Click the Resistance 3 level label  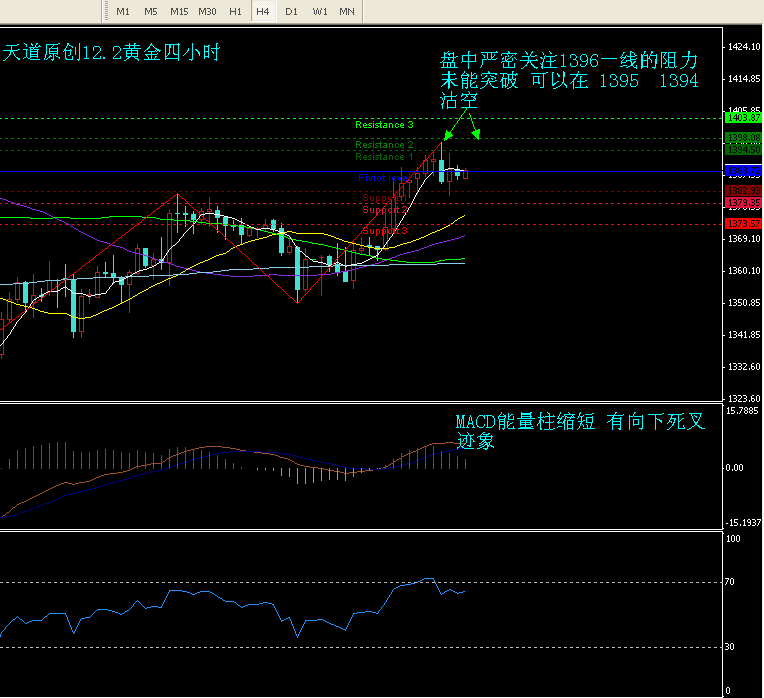pos(384,125)
